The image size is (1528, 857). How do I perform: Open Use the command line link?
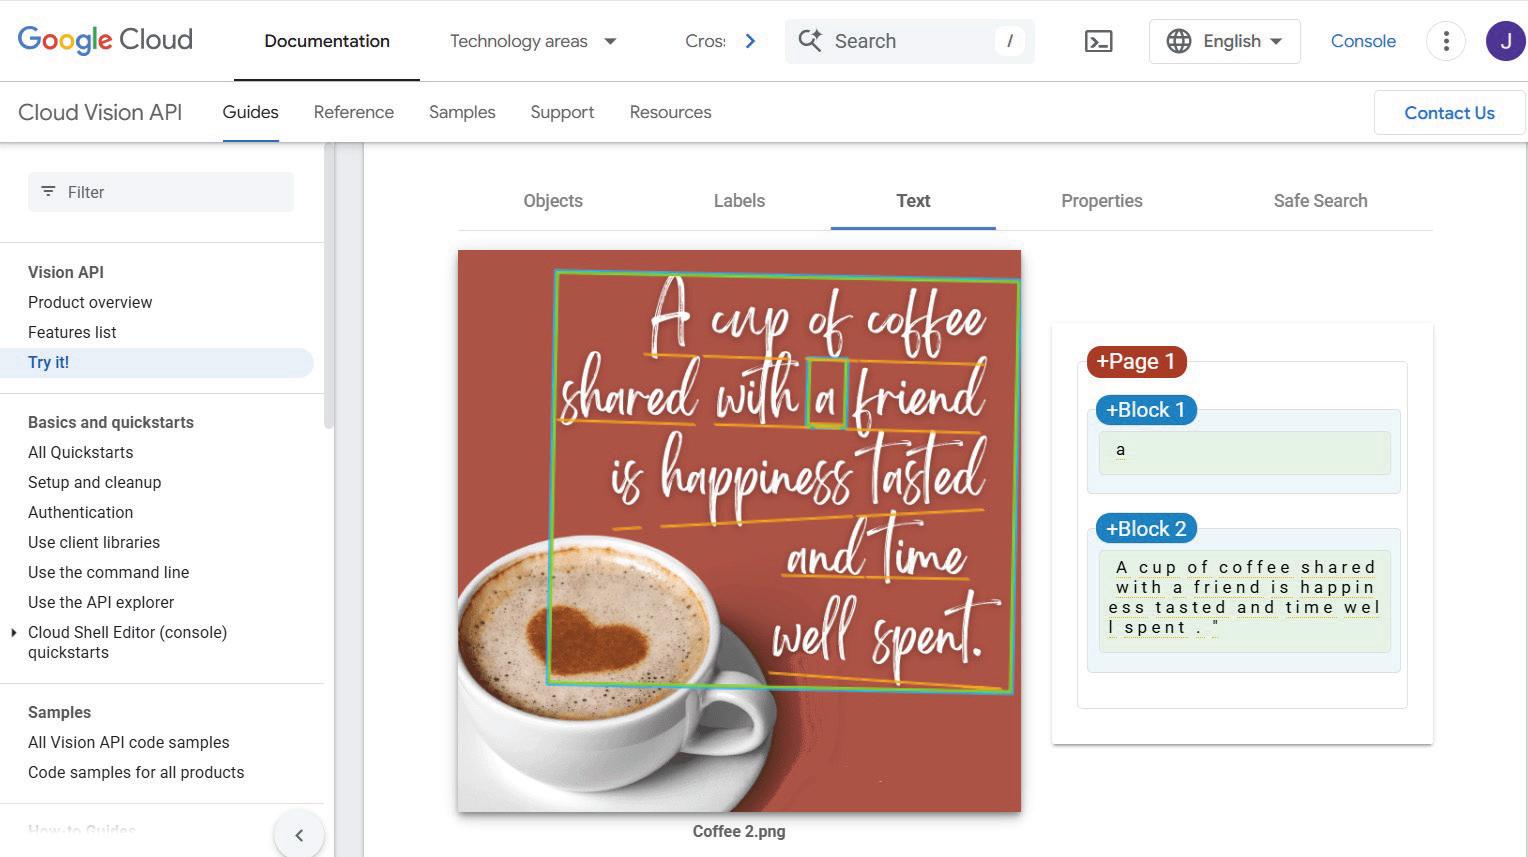108,572
